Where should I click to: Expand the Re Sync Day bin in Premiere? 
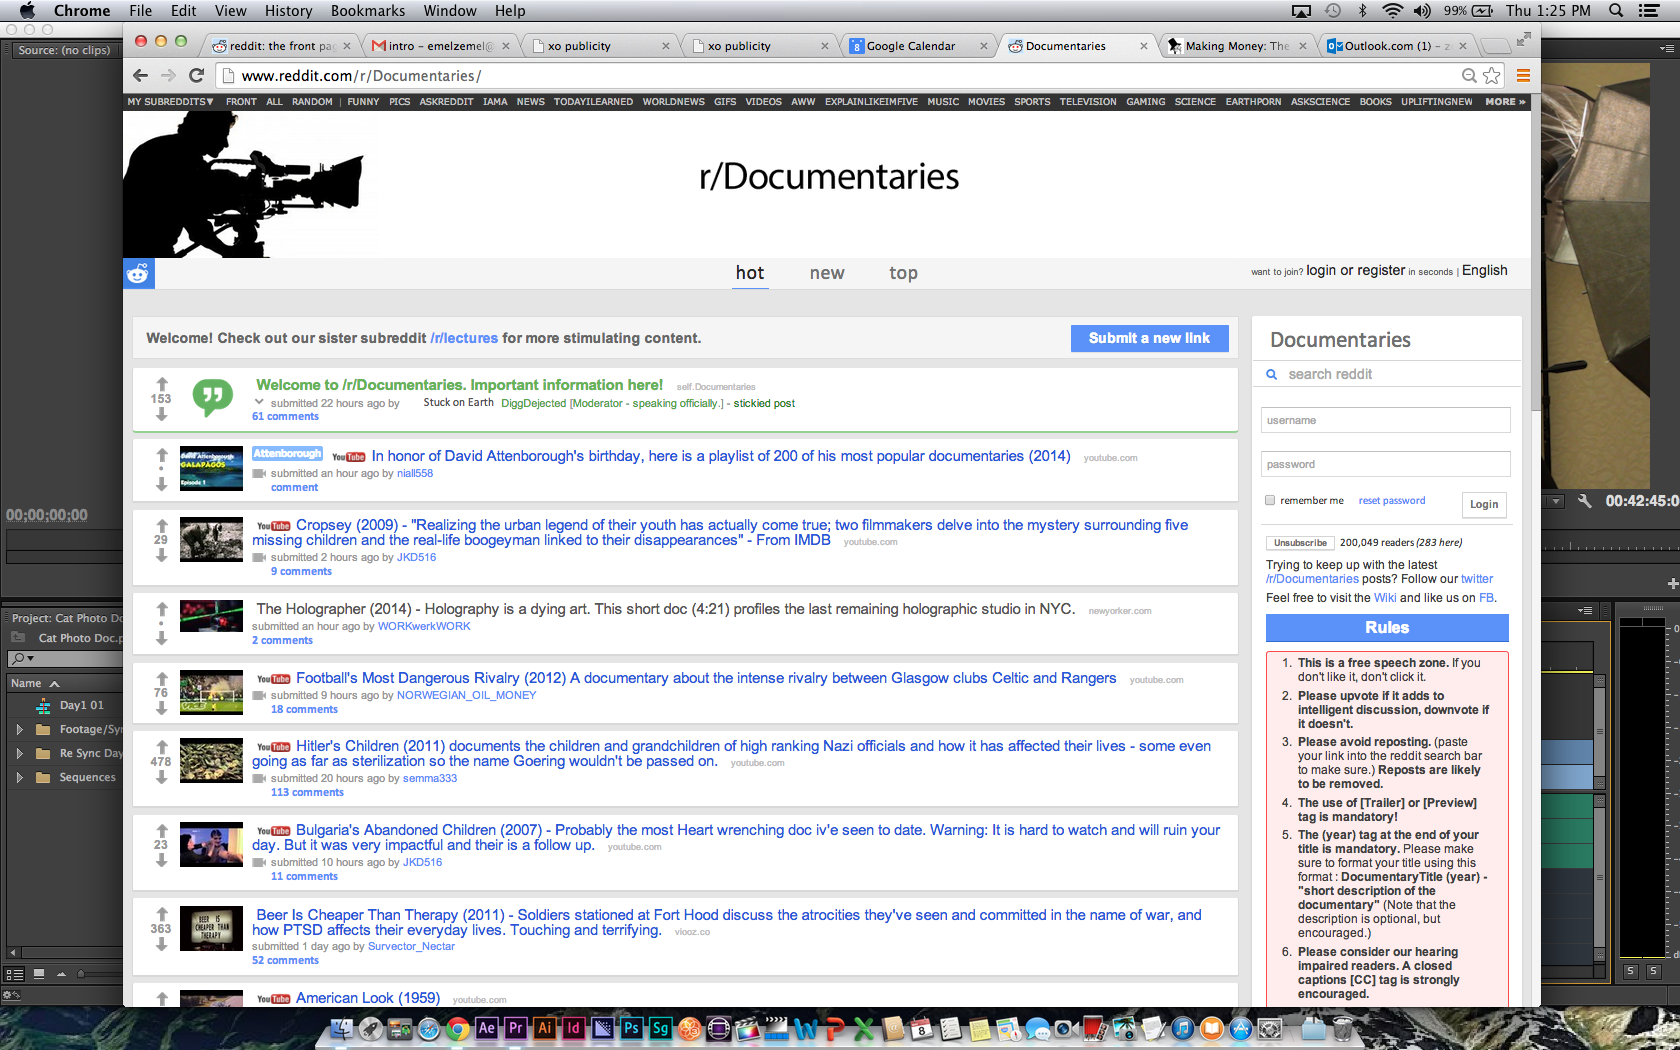click(x=19, y=753)
